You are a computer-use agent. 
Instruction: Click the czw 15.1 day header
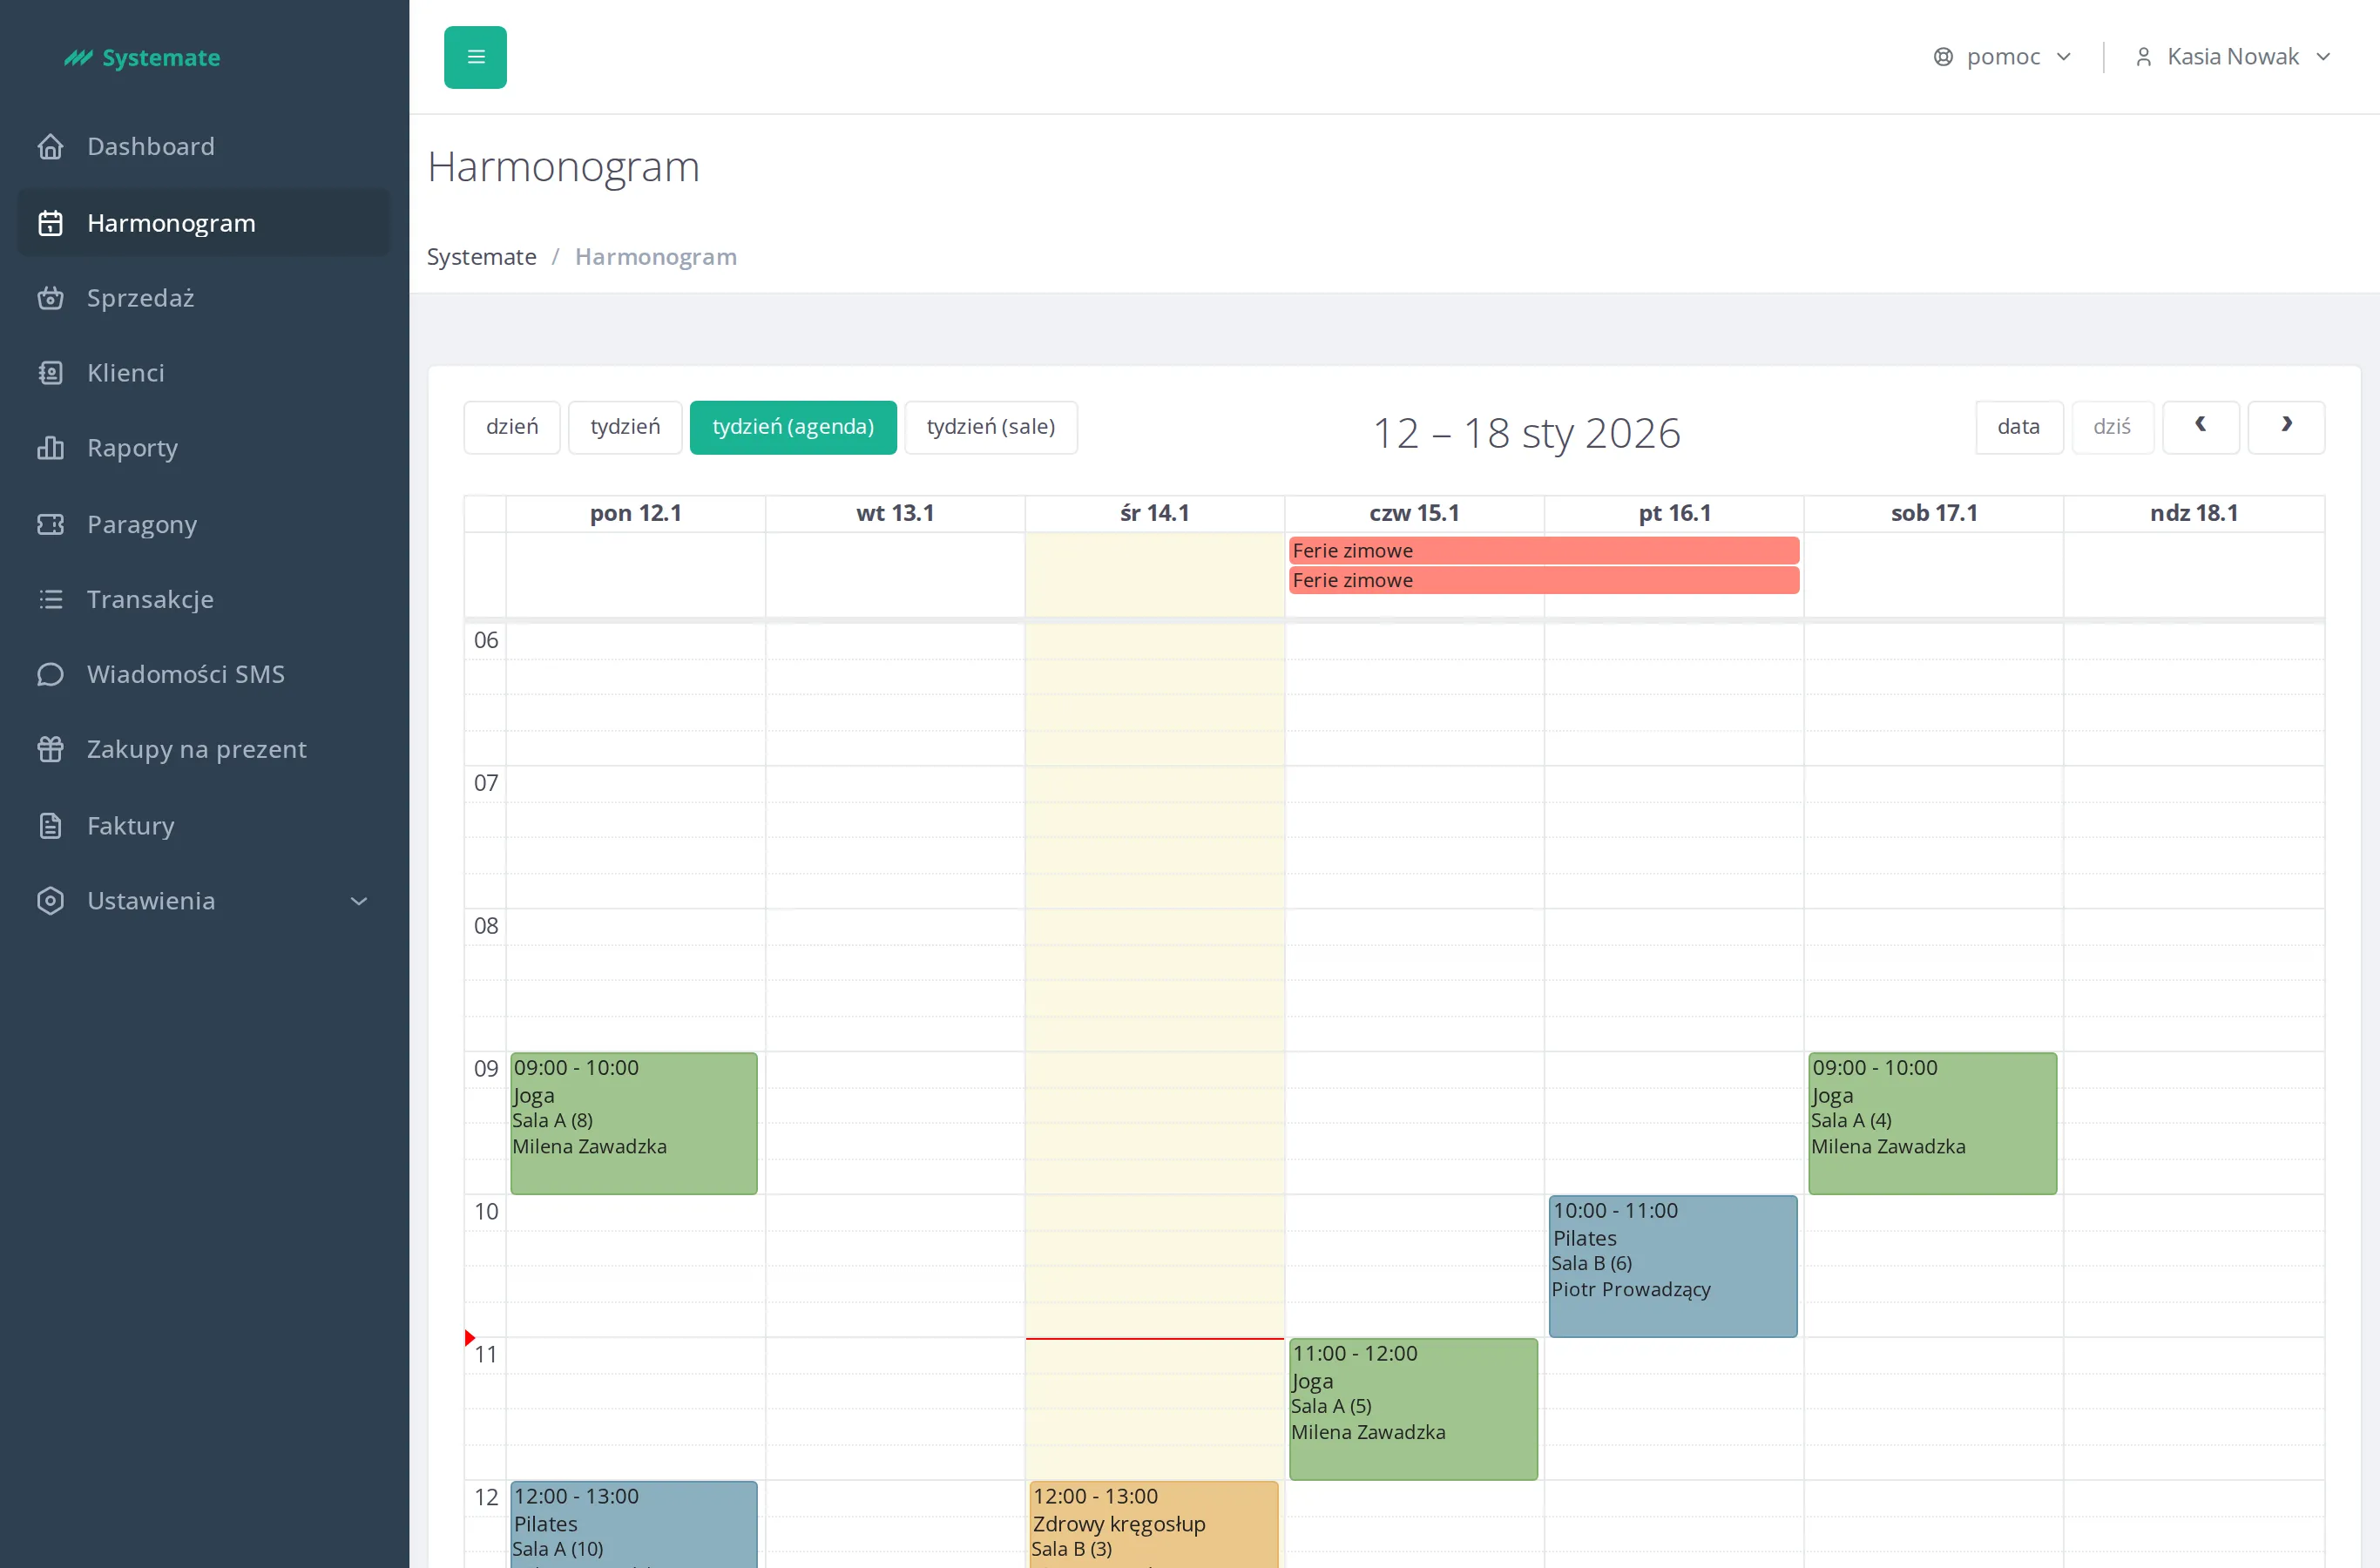point(1414,513)
